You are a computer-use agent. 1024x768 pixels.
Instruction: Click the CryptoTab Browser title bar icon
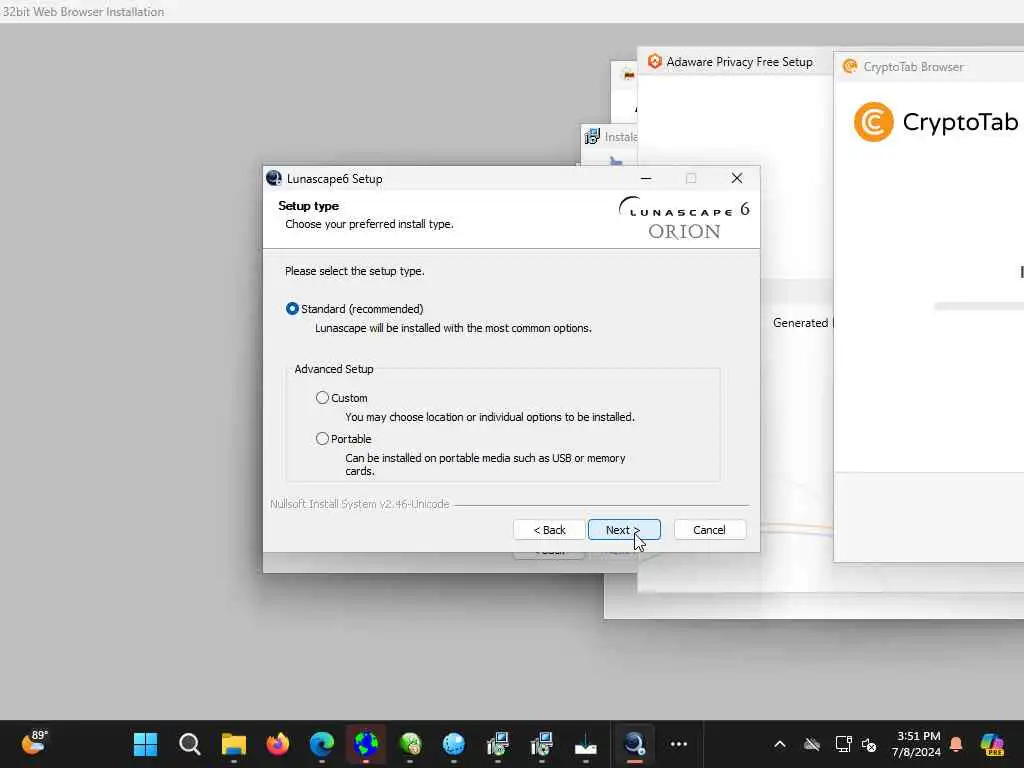pyautogui.click(x=850, y=67)
